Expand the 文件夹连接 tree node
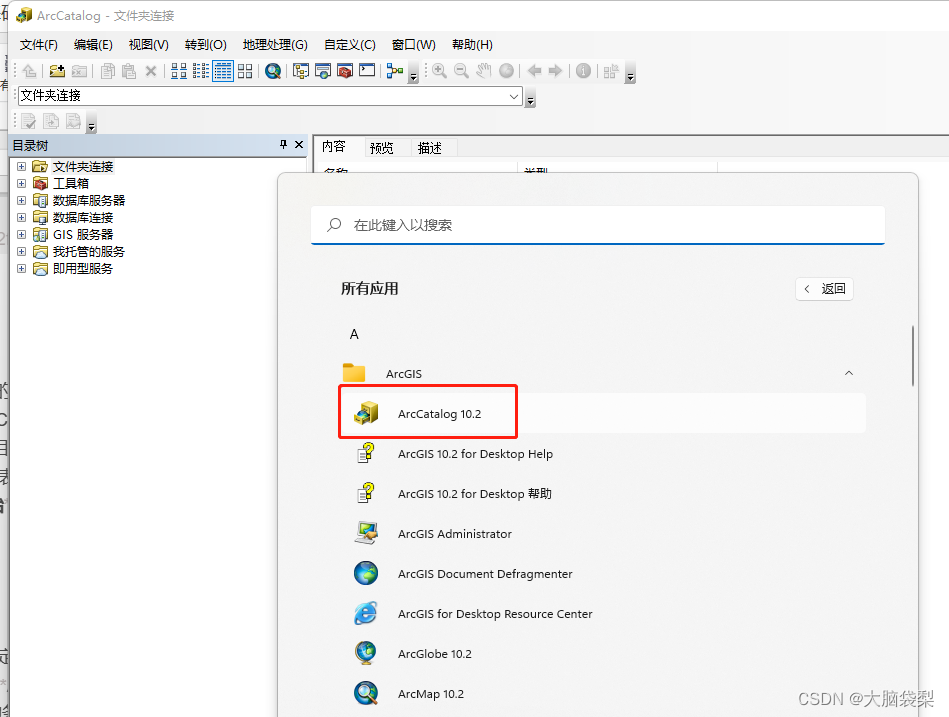Image resolution: width=949 pixels, height=717 pixels. click(22, 166)
